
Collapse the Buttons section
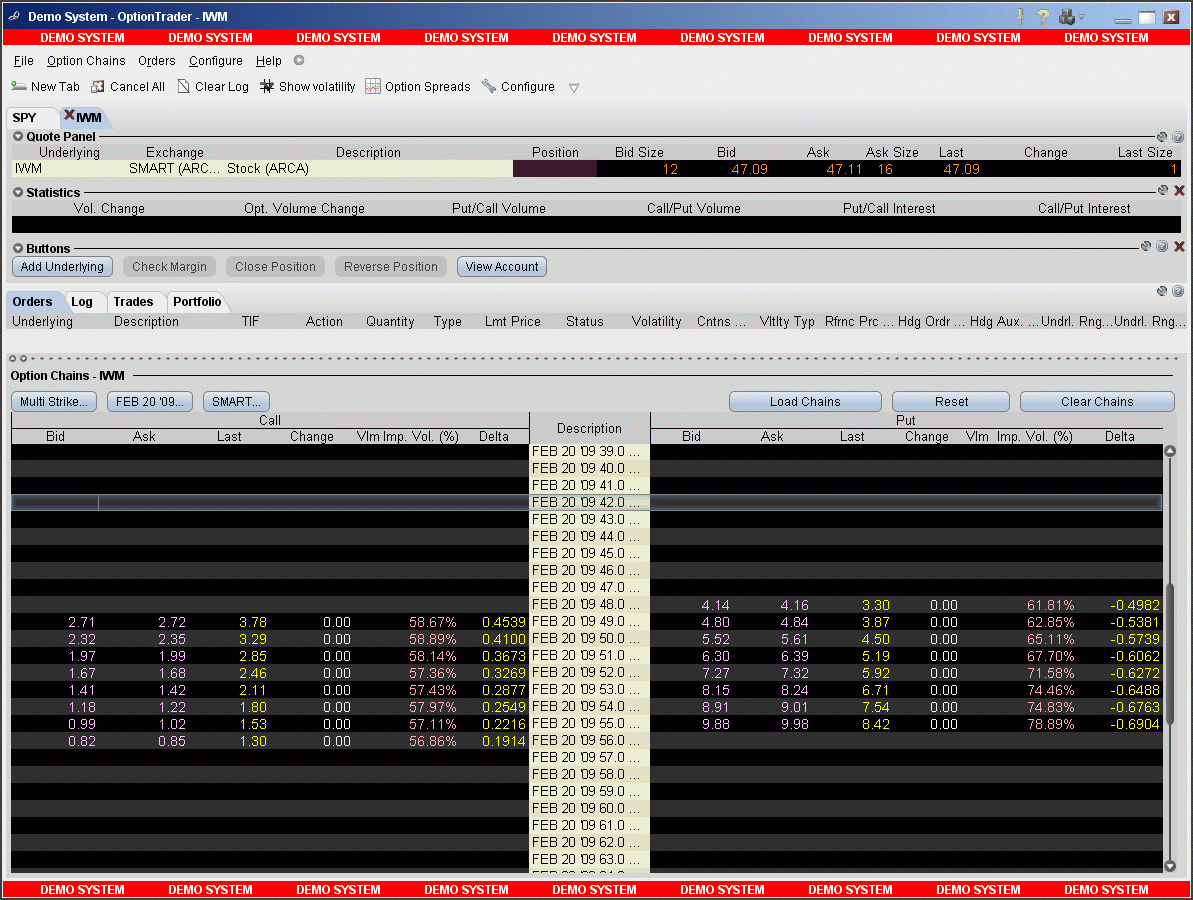[x=17, y=249]
